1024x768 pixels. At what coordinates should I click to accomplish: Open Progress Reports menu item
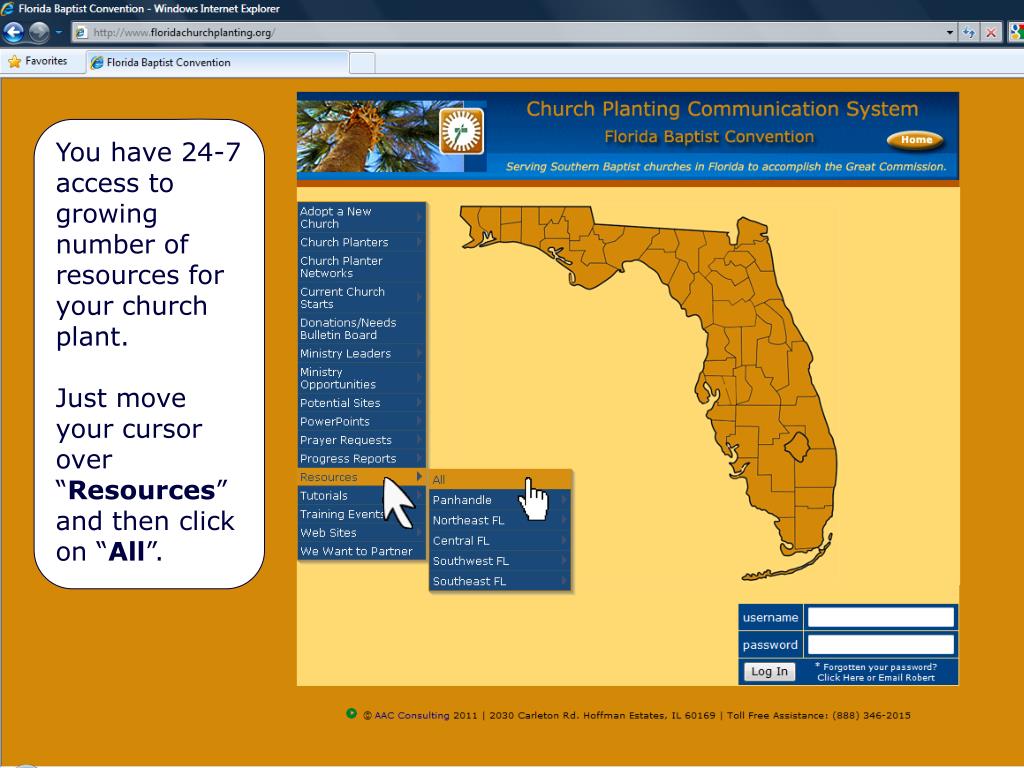pos(361,458)
